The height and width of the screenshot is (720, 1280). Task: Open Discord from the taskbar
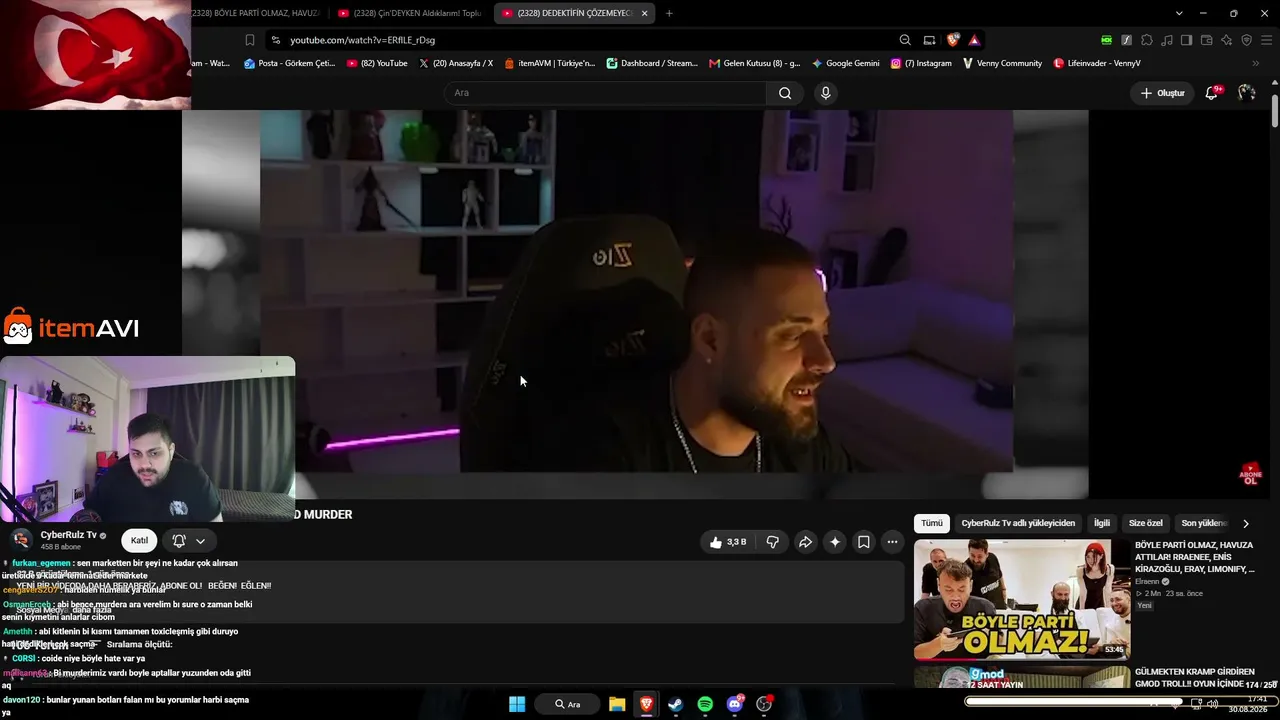pos(735,704)
